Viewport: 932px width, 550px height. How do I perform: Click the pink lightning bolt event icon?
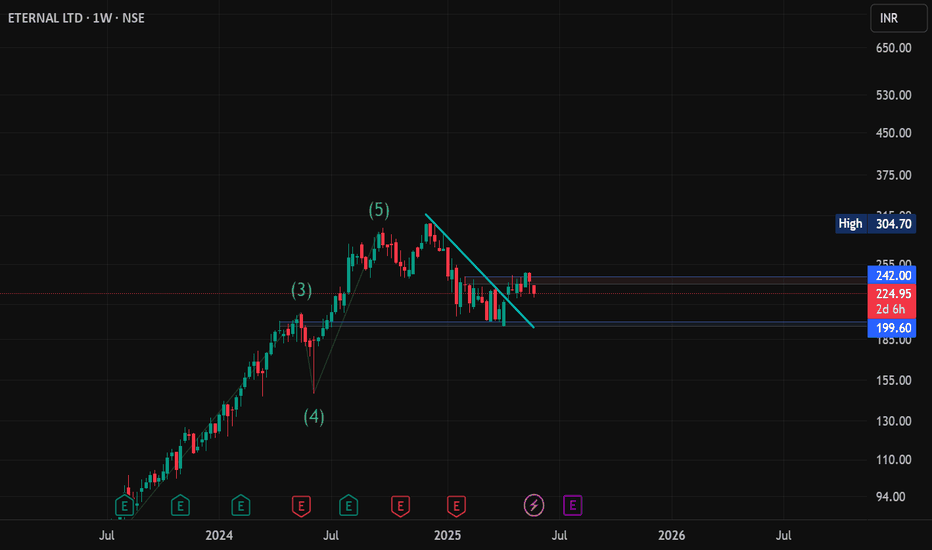[x=534, y=505]
